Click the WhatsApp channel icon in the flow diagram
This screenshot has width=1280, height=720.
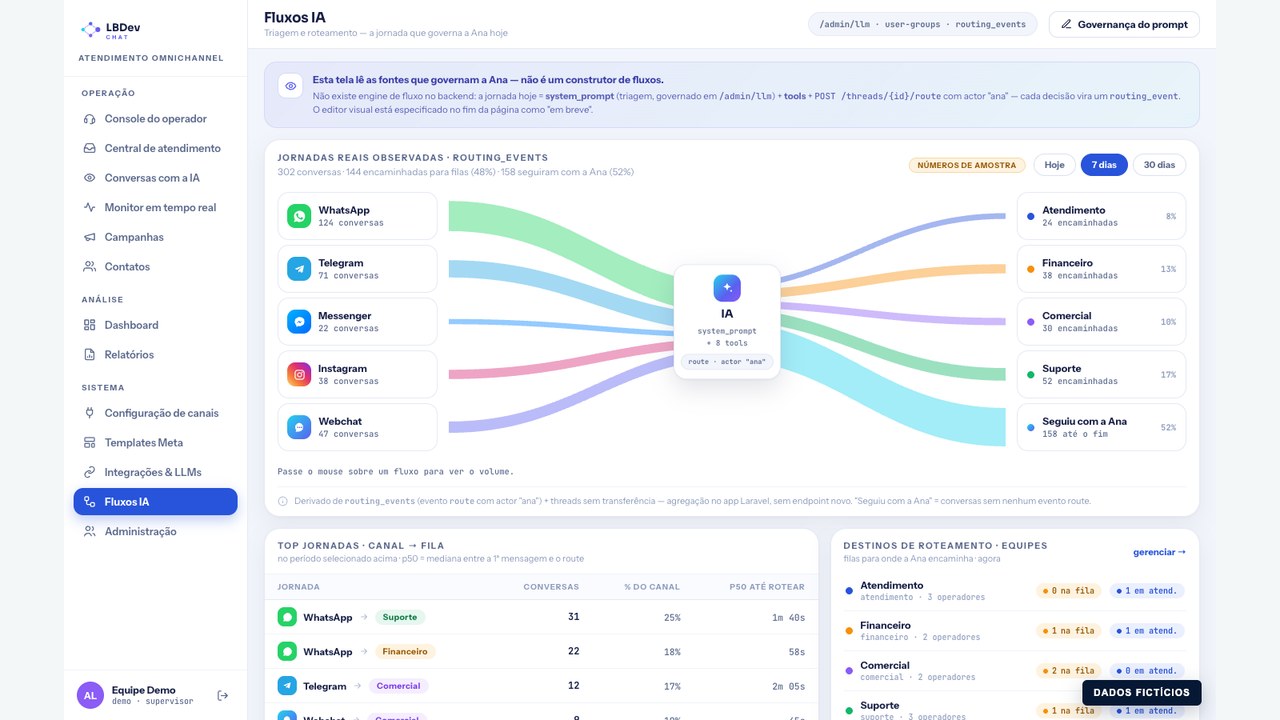tap(299, 216)
